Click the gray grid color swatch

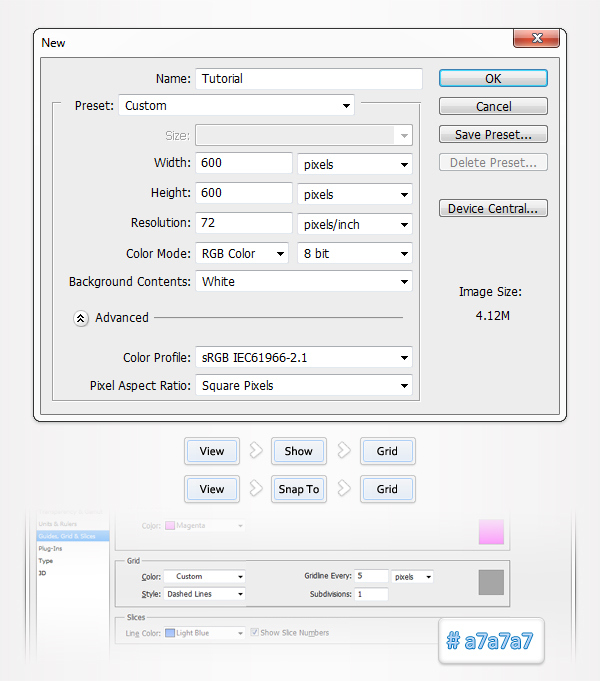click(x=491, y=583)
